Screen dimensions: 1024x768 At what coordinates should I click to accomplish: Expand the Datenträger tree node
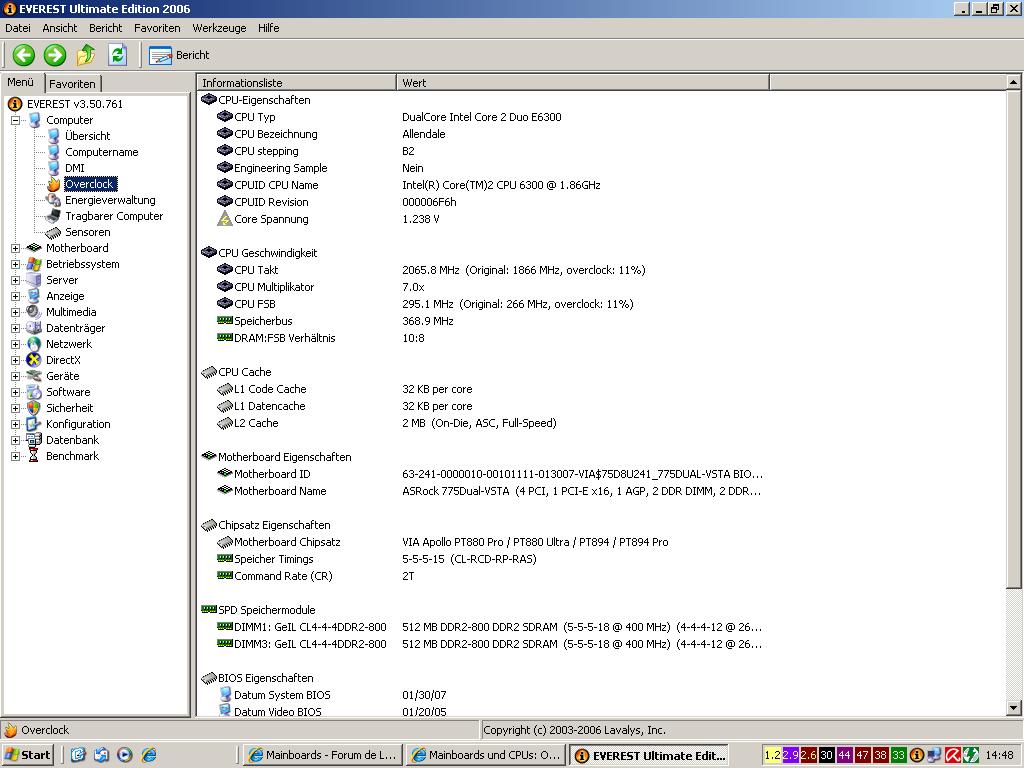(15, 328)
